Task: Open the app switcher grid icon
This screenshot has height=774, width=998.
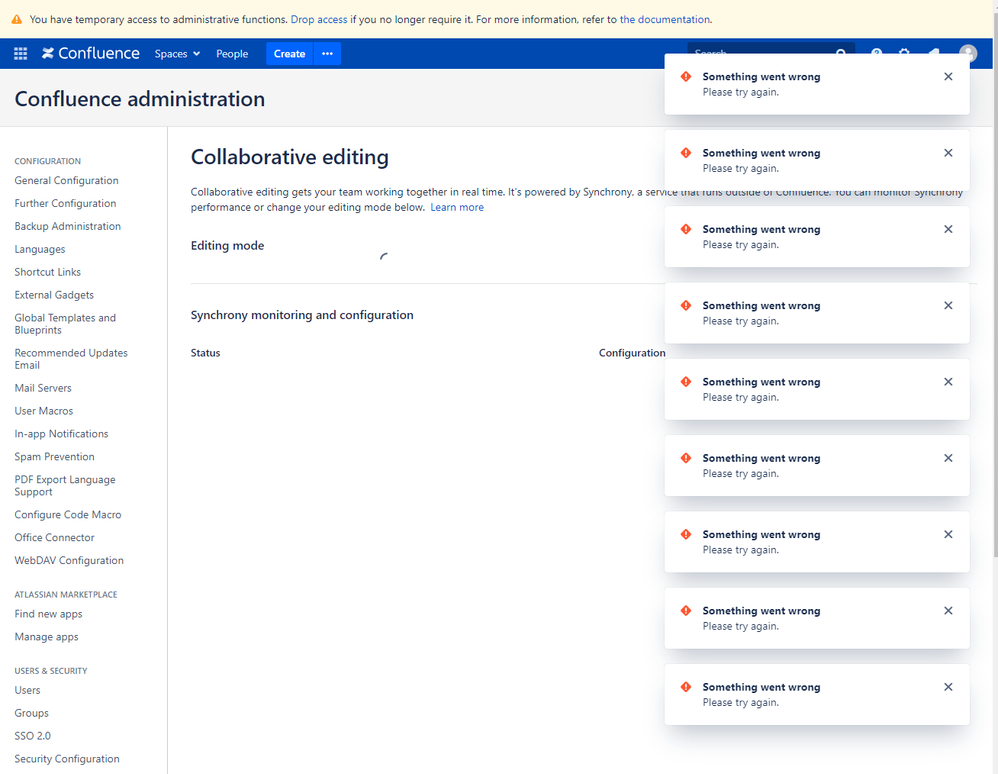Action: click(20, 53)
